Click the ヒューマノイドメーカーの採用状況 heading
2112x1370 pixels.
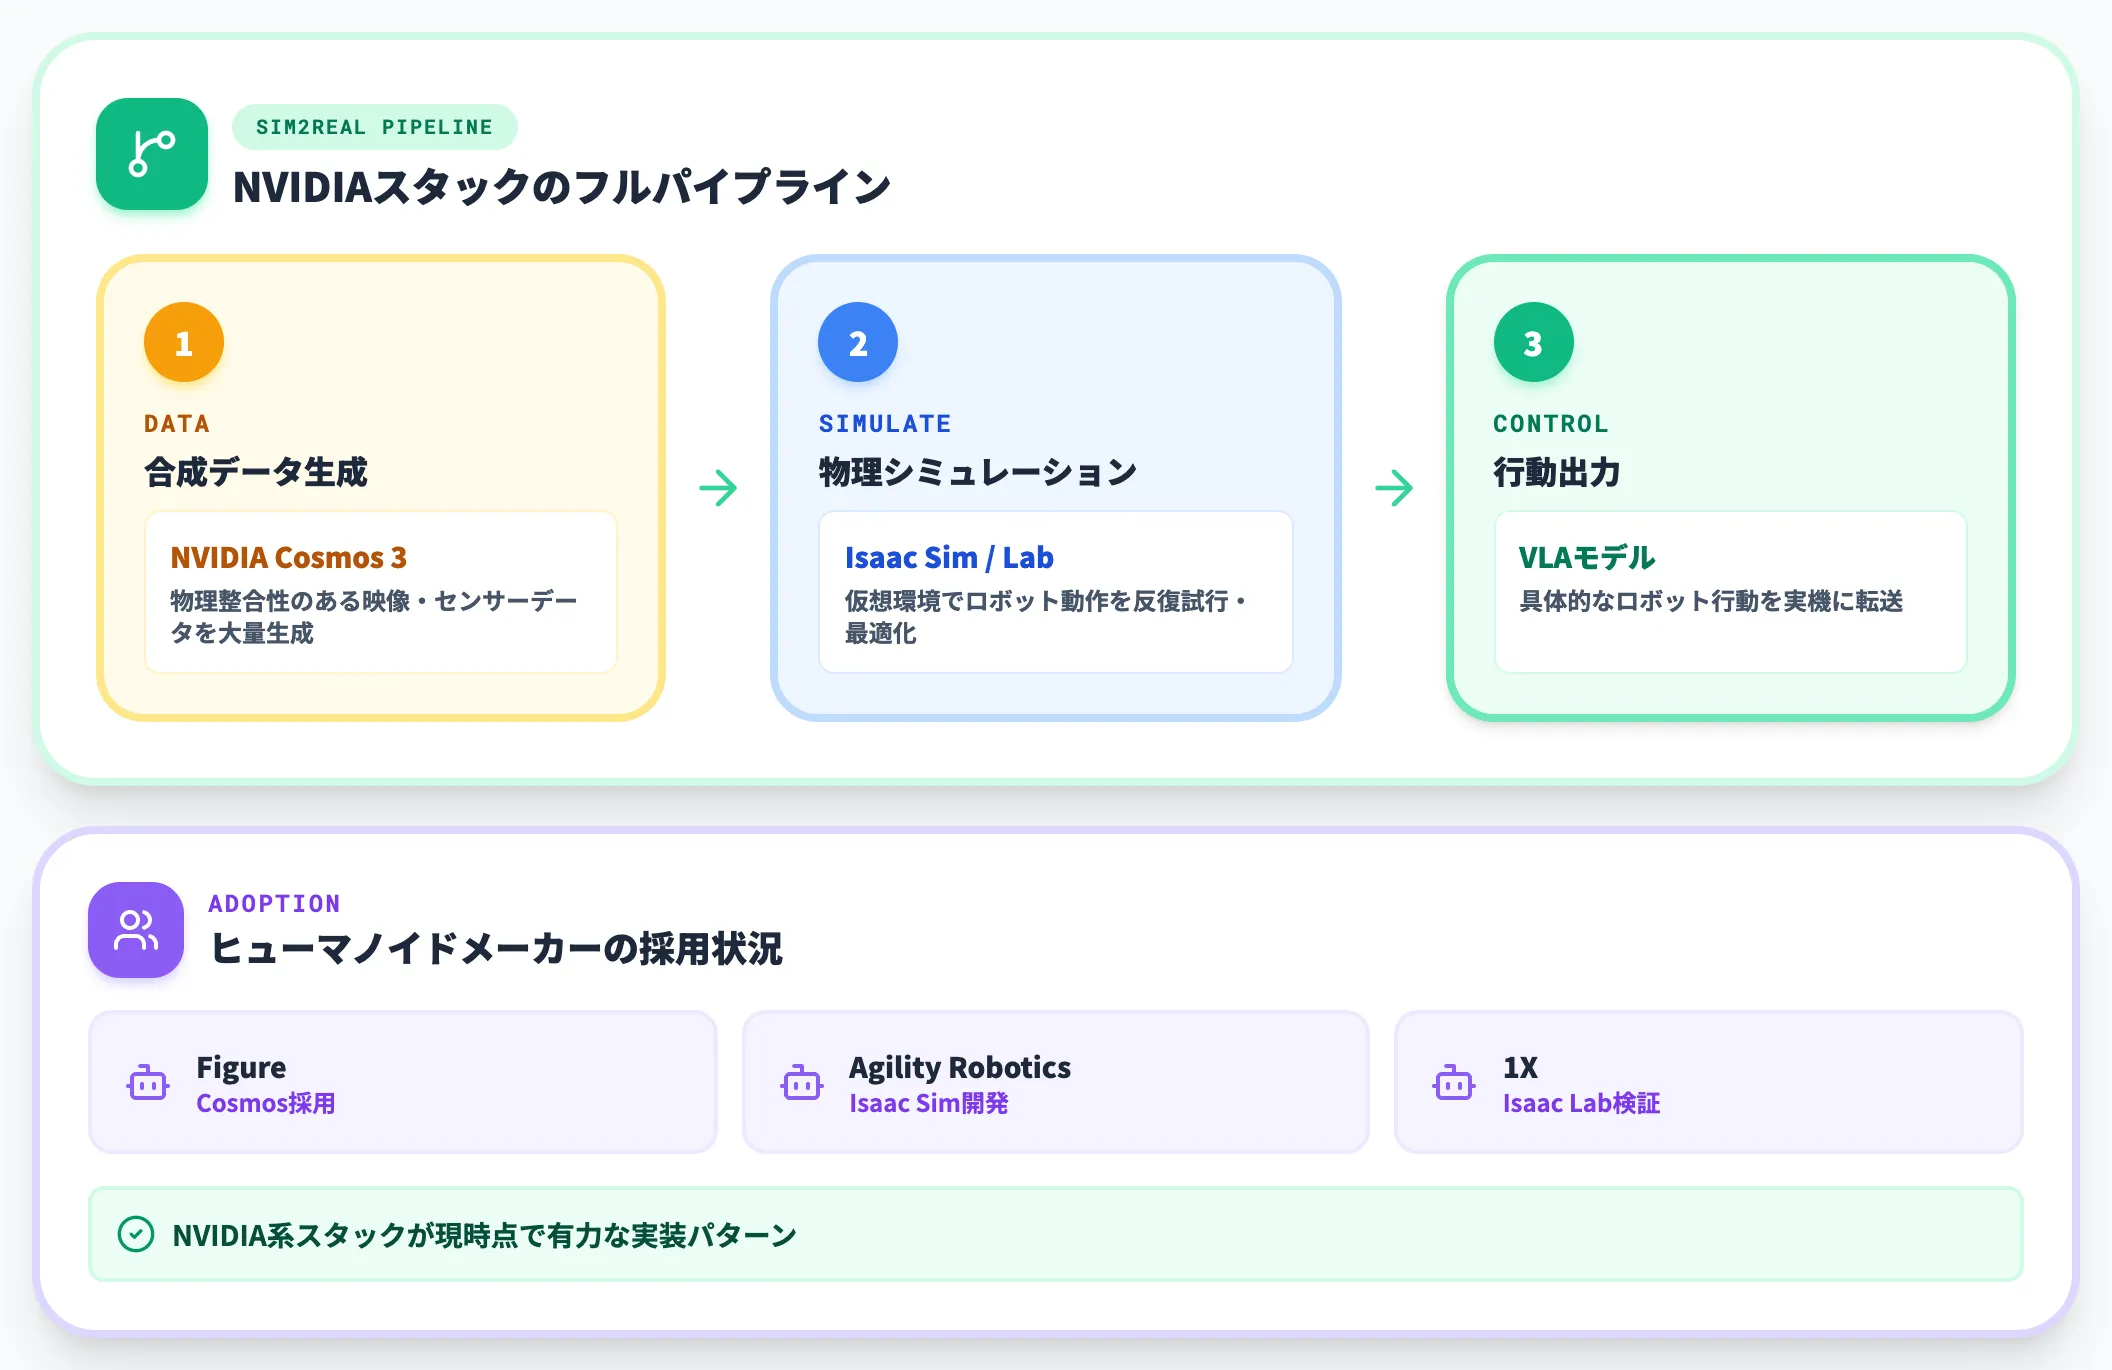(496, 948)
